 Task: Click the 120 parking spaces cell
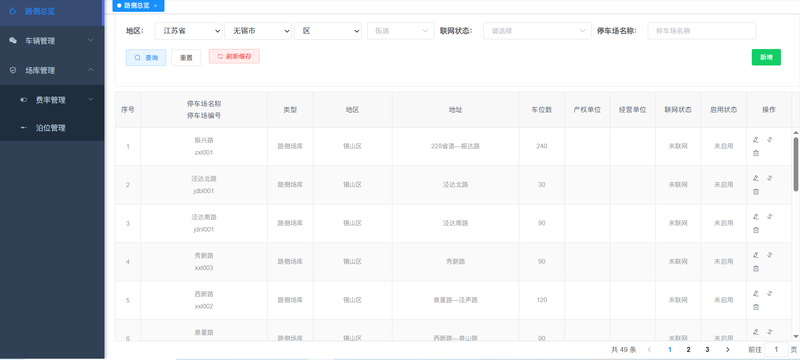pos(541,300)
